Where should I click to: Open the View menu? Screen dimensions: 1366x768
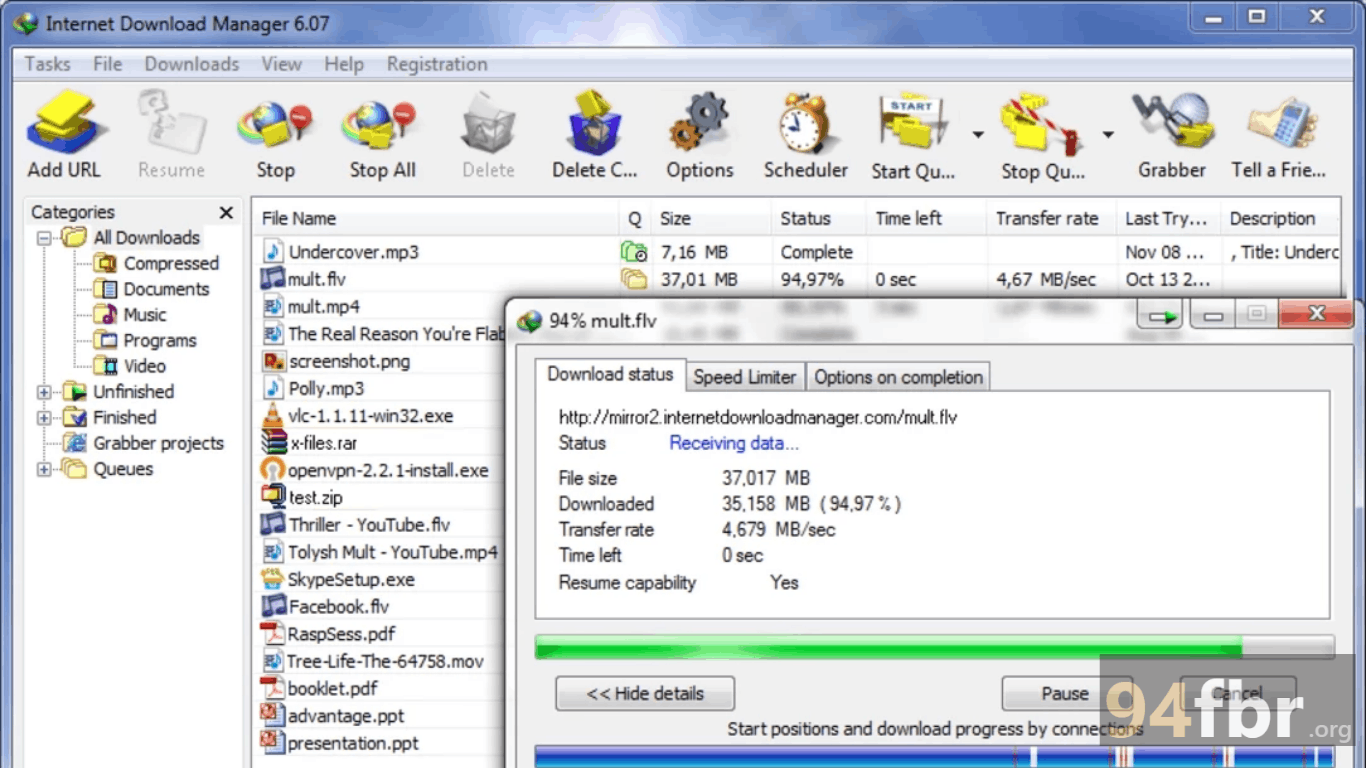(281, 64)
